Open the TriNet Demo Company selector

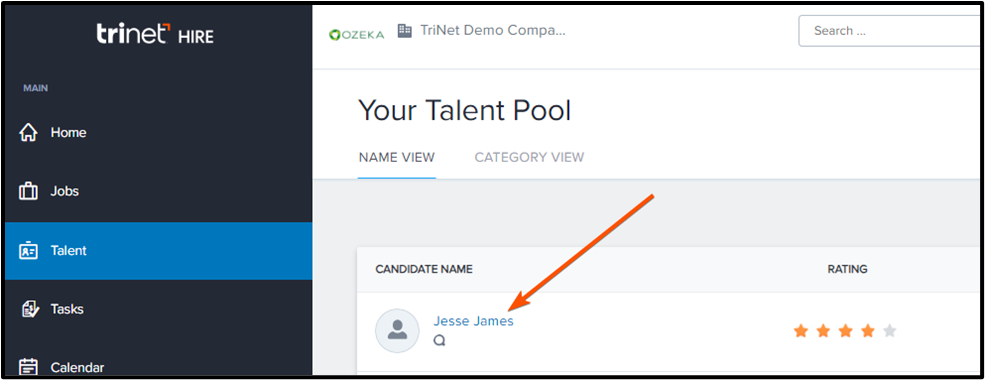point(493,30)
